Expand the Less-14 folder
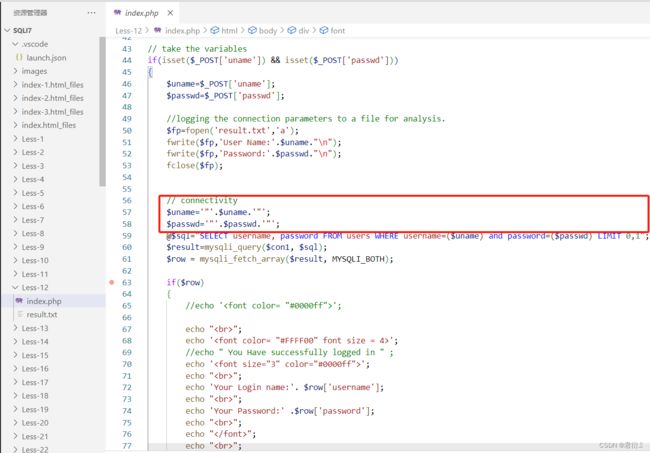This screenshot has height=453, width=650. pyautogui.click(x=15, y=342)
